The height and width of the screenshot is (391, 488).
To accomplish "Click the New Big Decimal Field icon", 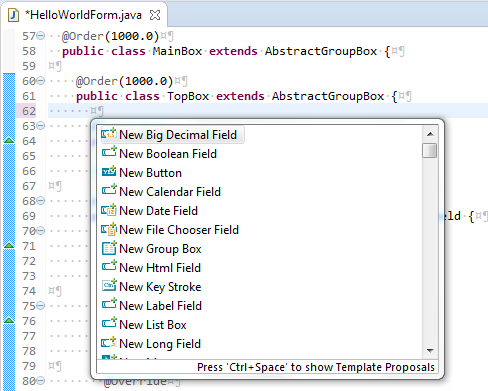I will pos(109,134).
